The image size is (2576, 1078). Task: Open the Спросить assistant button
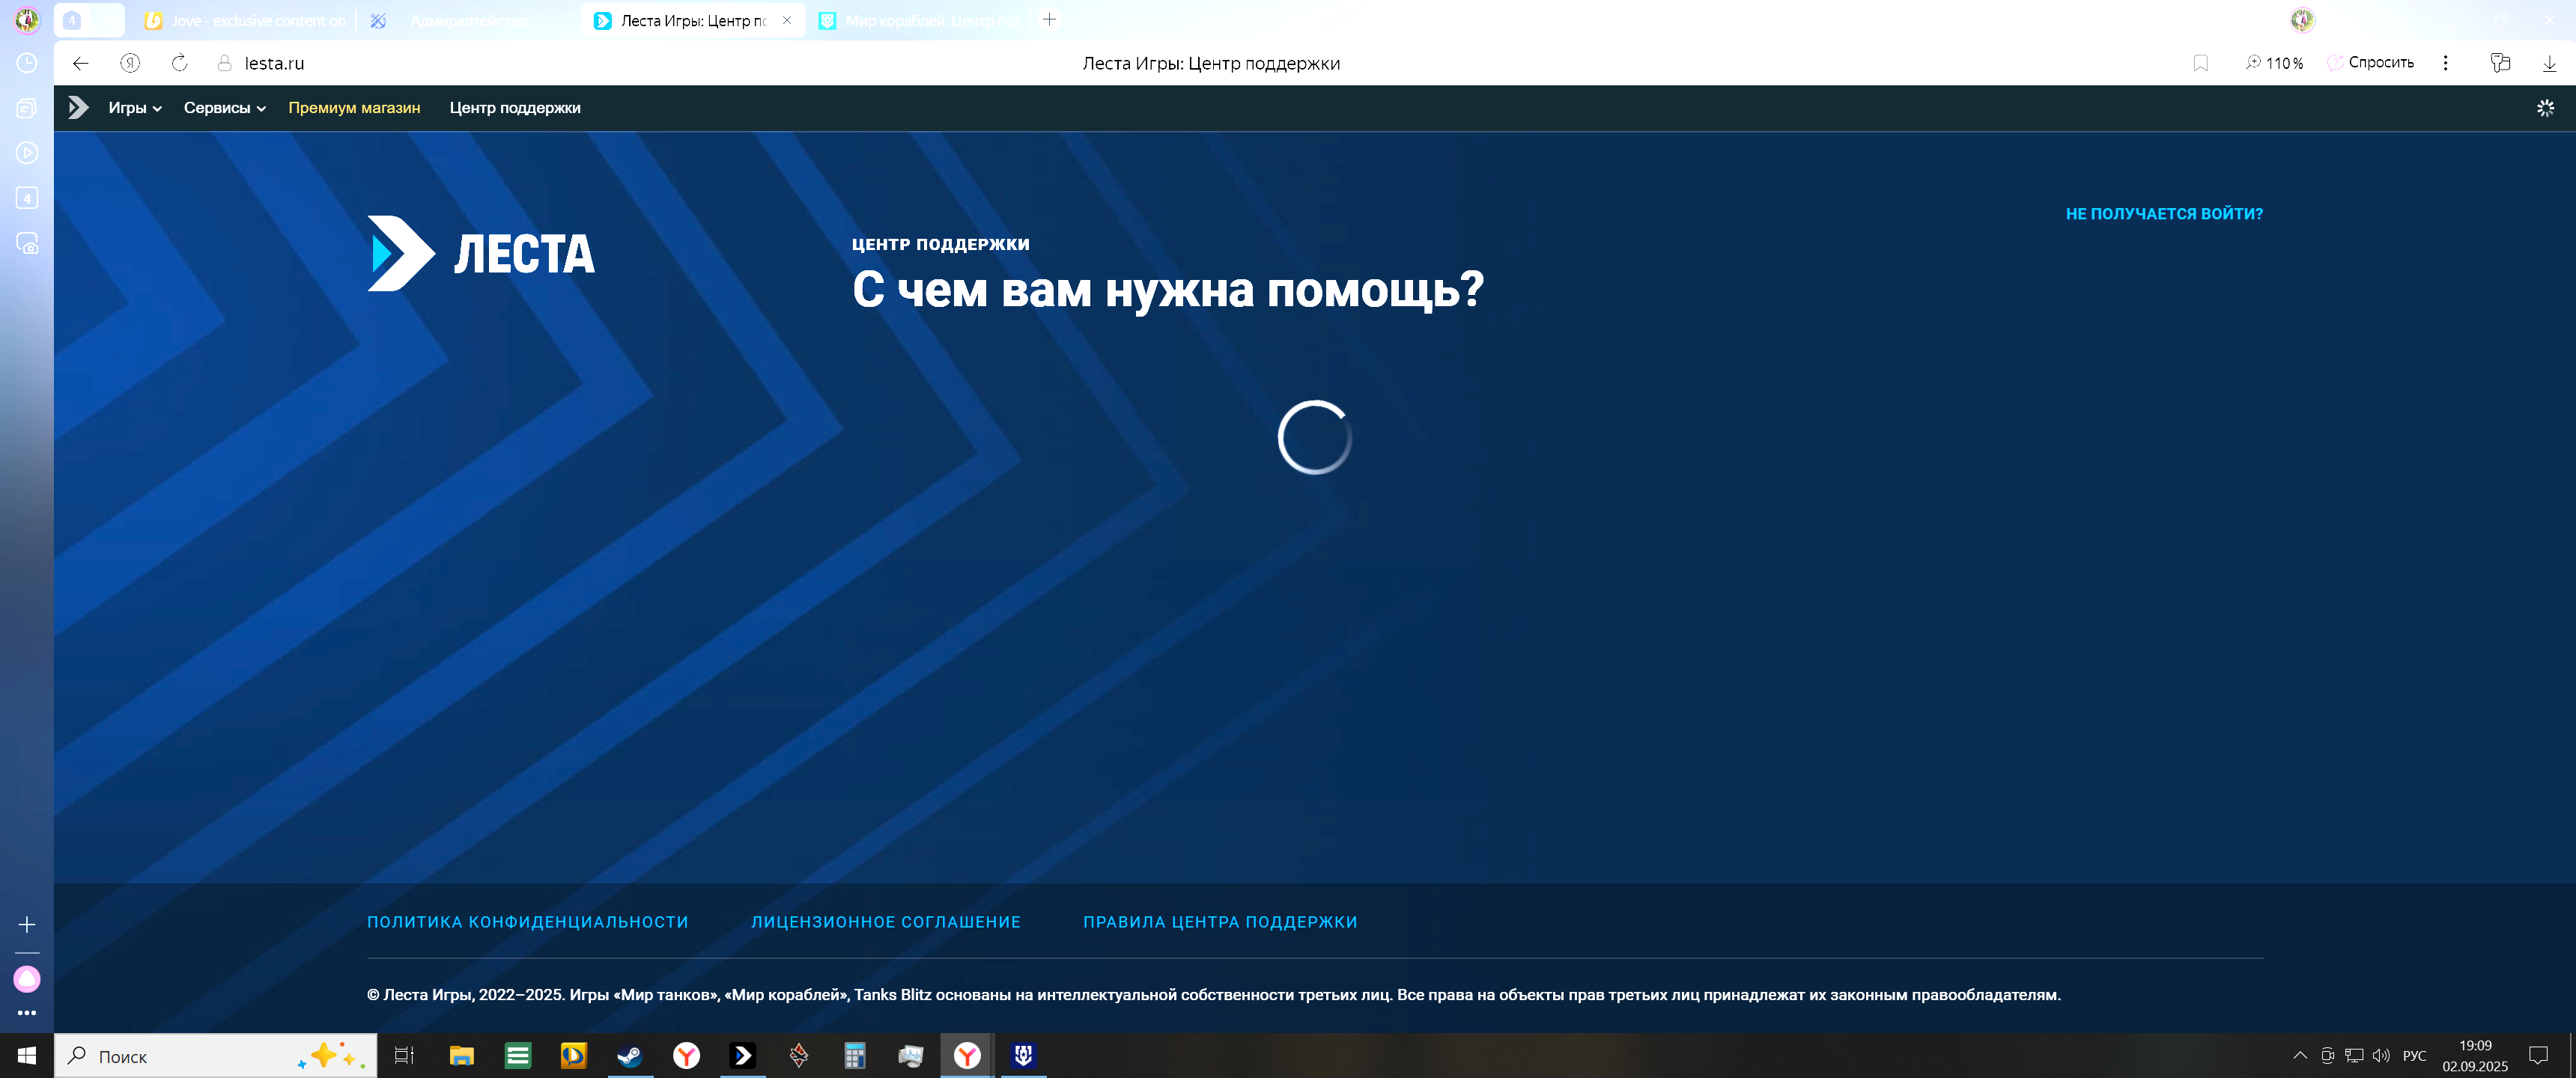click(2370, 62)
